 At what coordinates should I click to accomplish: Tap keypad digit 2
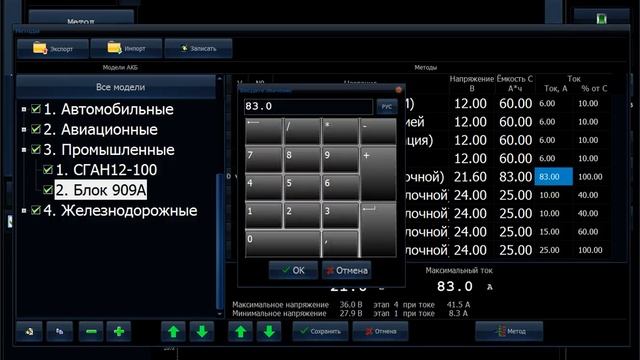tap(302, 216)
